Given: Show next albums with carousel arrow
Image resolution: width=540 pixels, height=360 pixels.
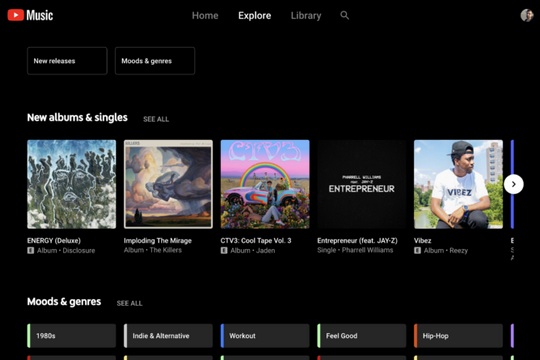Looking at the screenshot, I should [513, 184].
